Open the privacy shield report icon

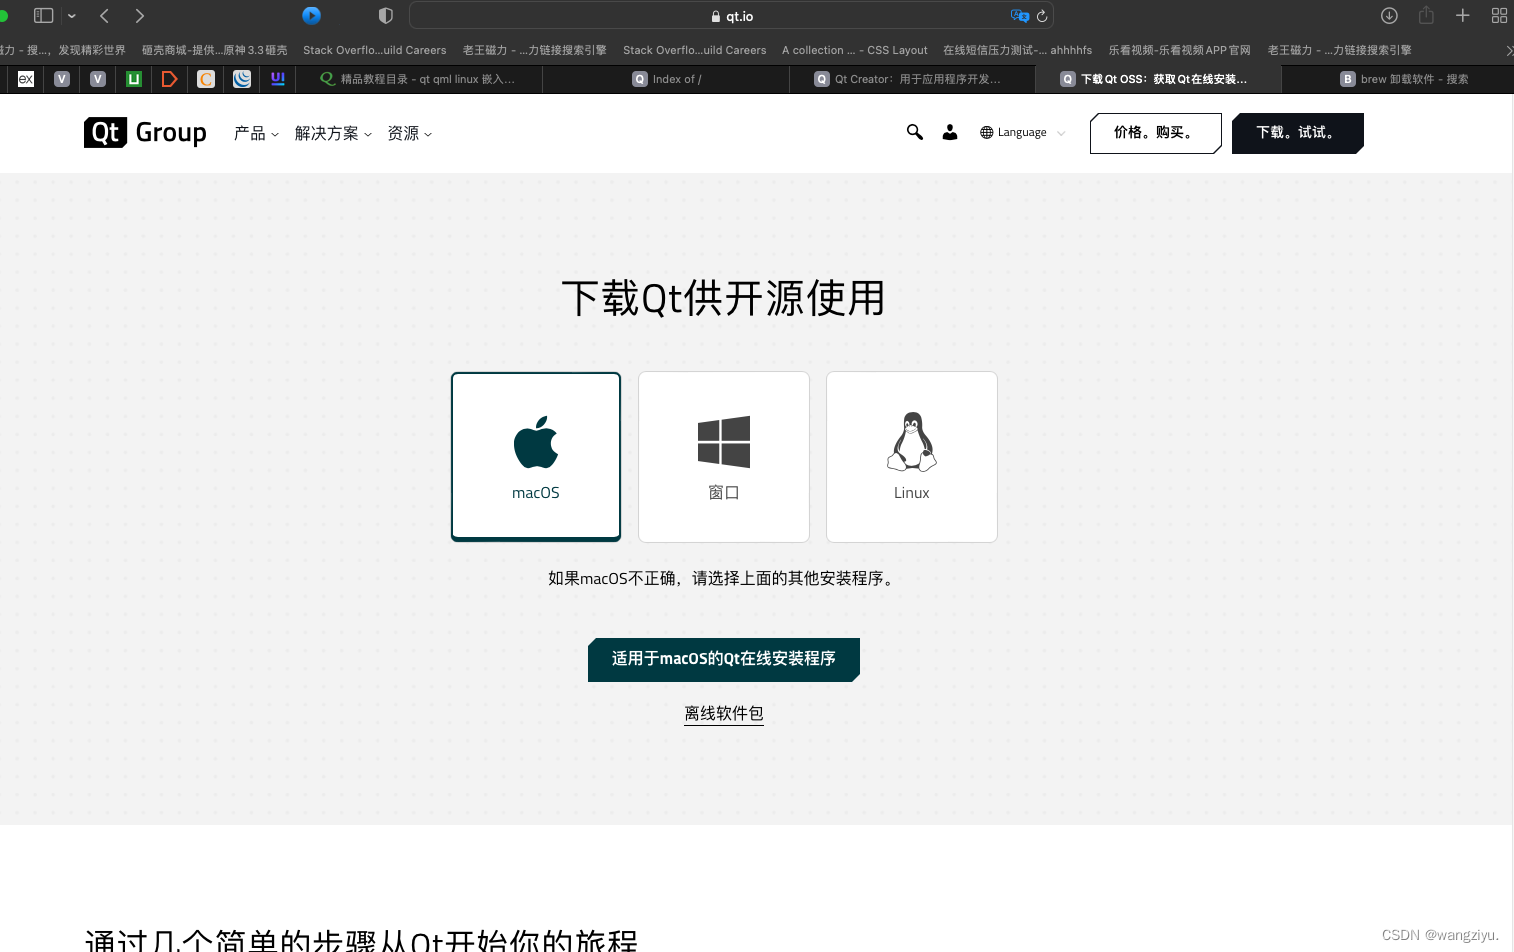click(386, 16)
